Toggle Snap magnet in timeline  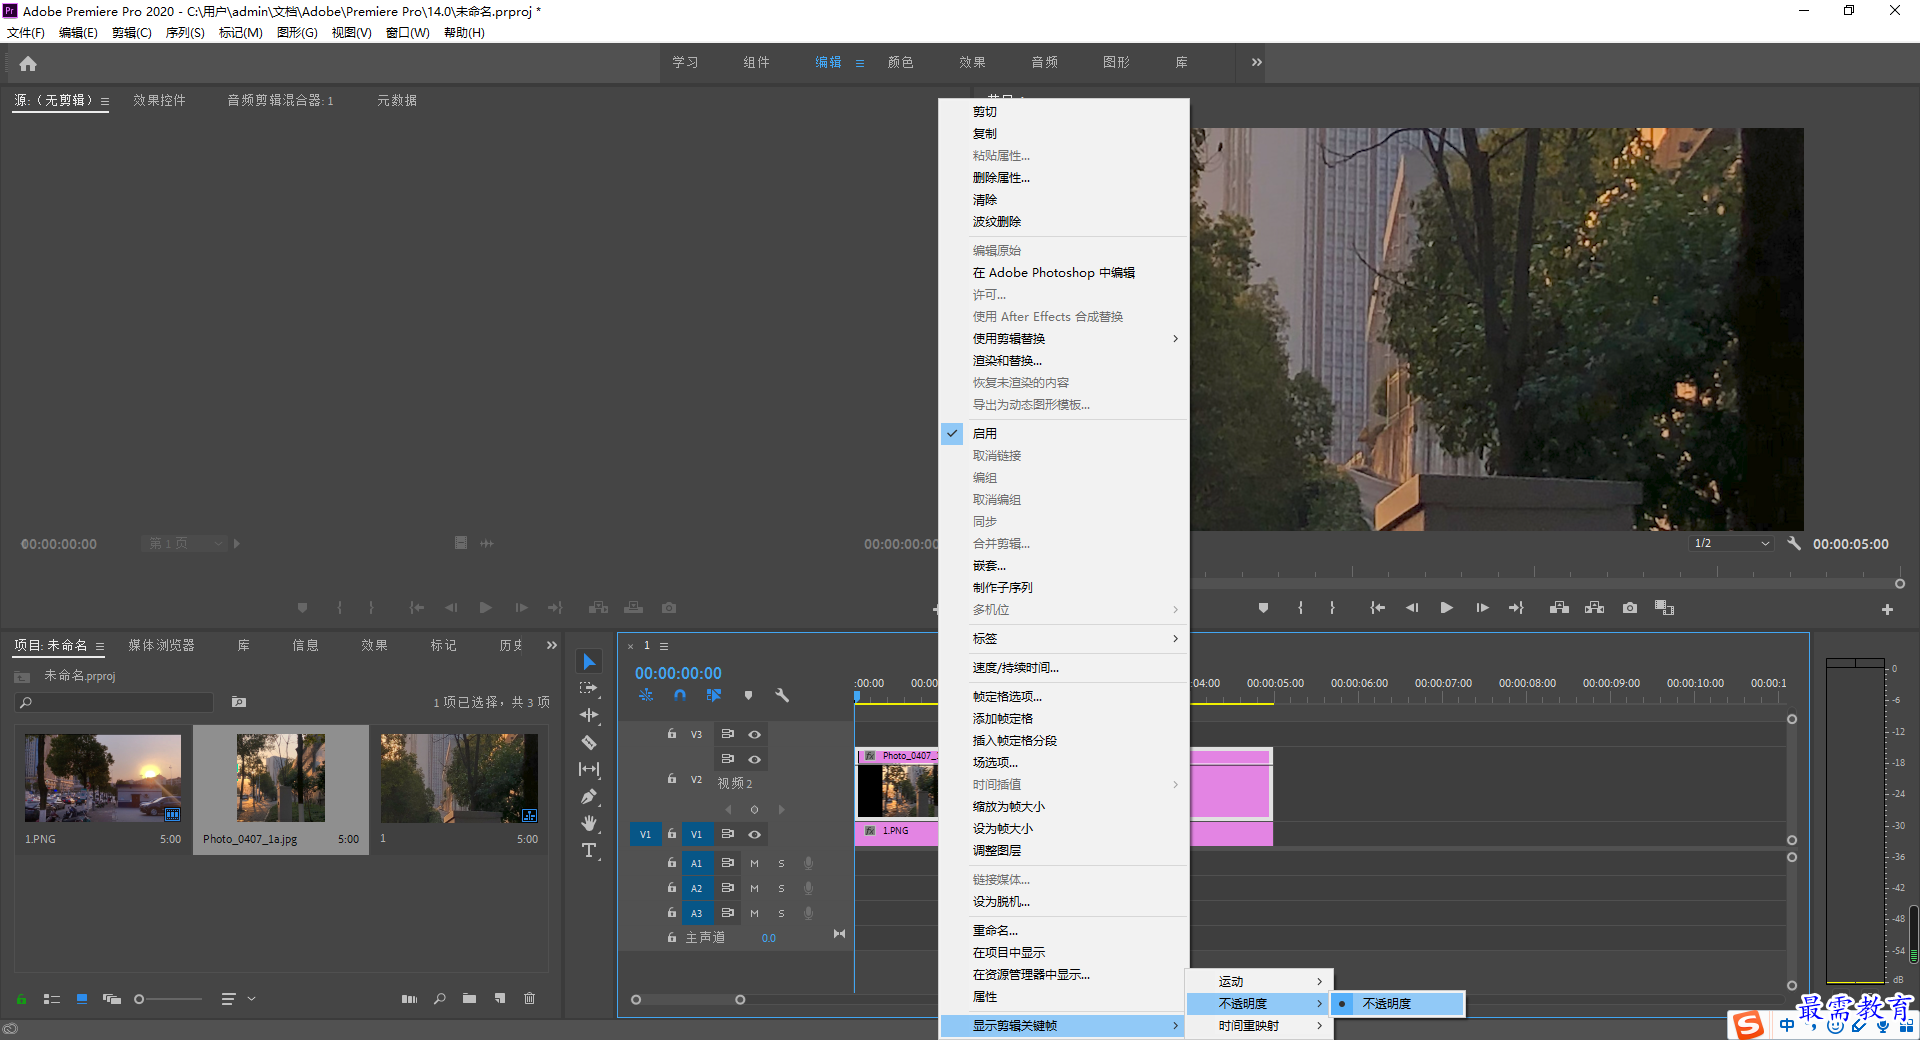680,695
